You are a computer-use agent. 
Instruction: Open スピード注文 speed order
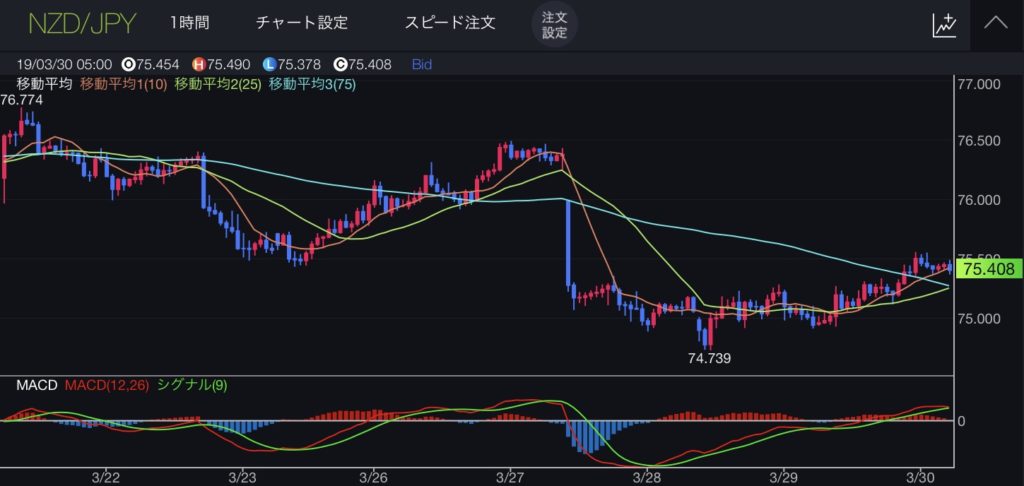click(x=450, y=23)
